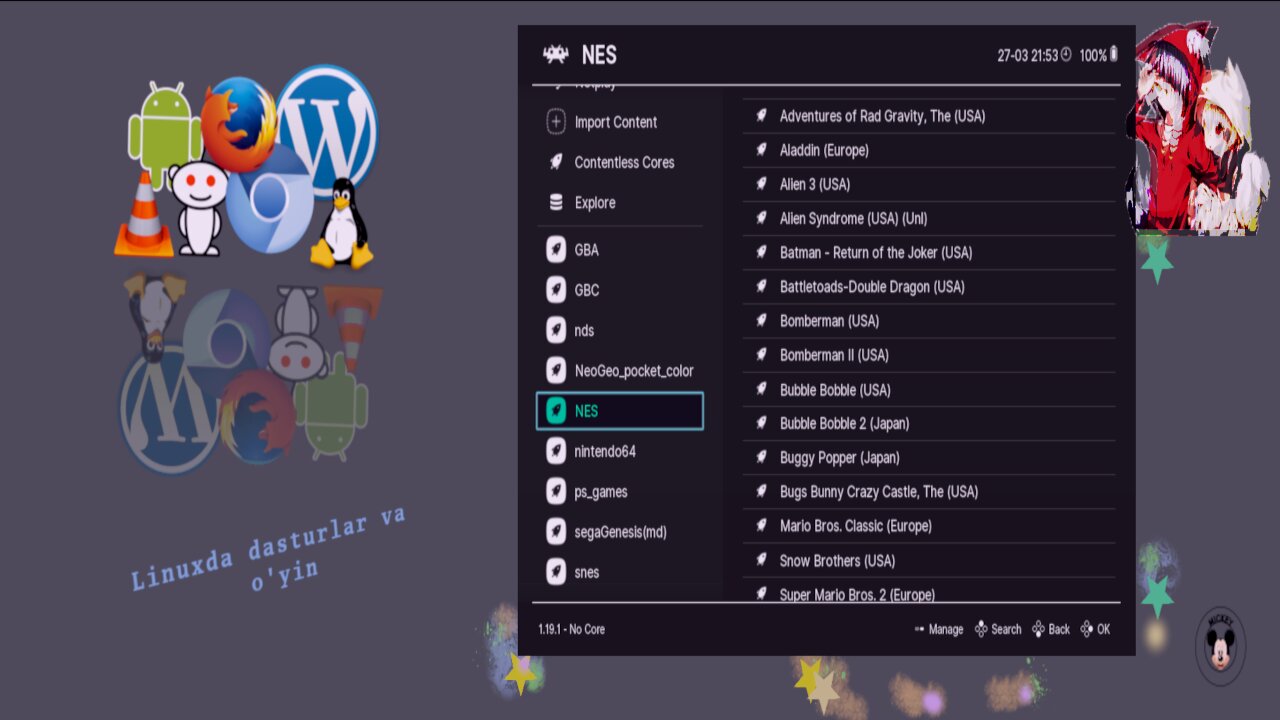Image resolution: width=1280 pixels, height=720 pixels.
Task: Click the anime characters picture
Action: [x=1198, y=130]
